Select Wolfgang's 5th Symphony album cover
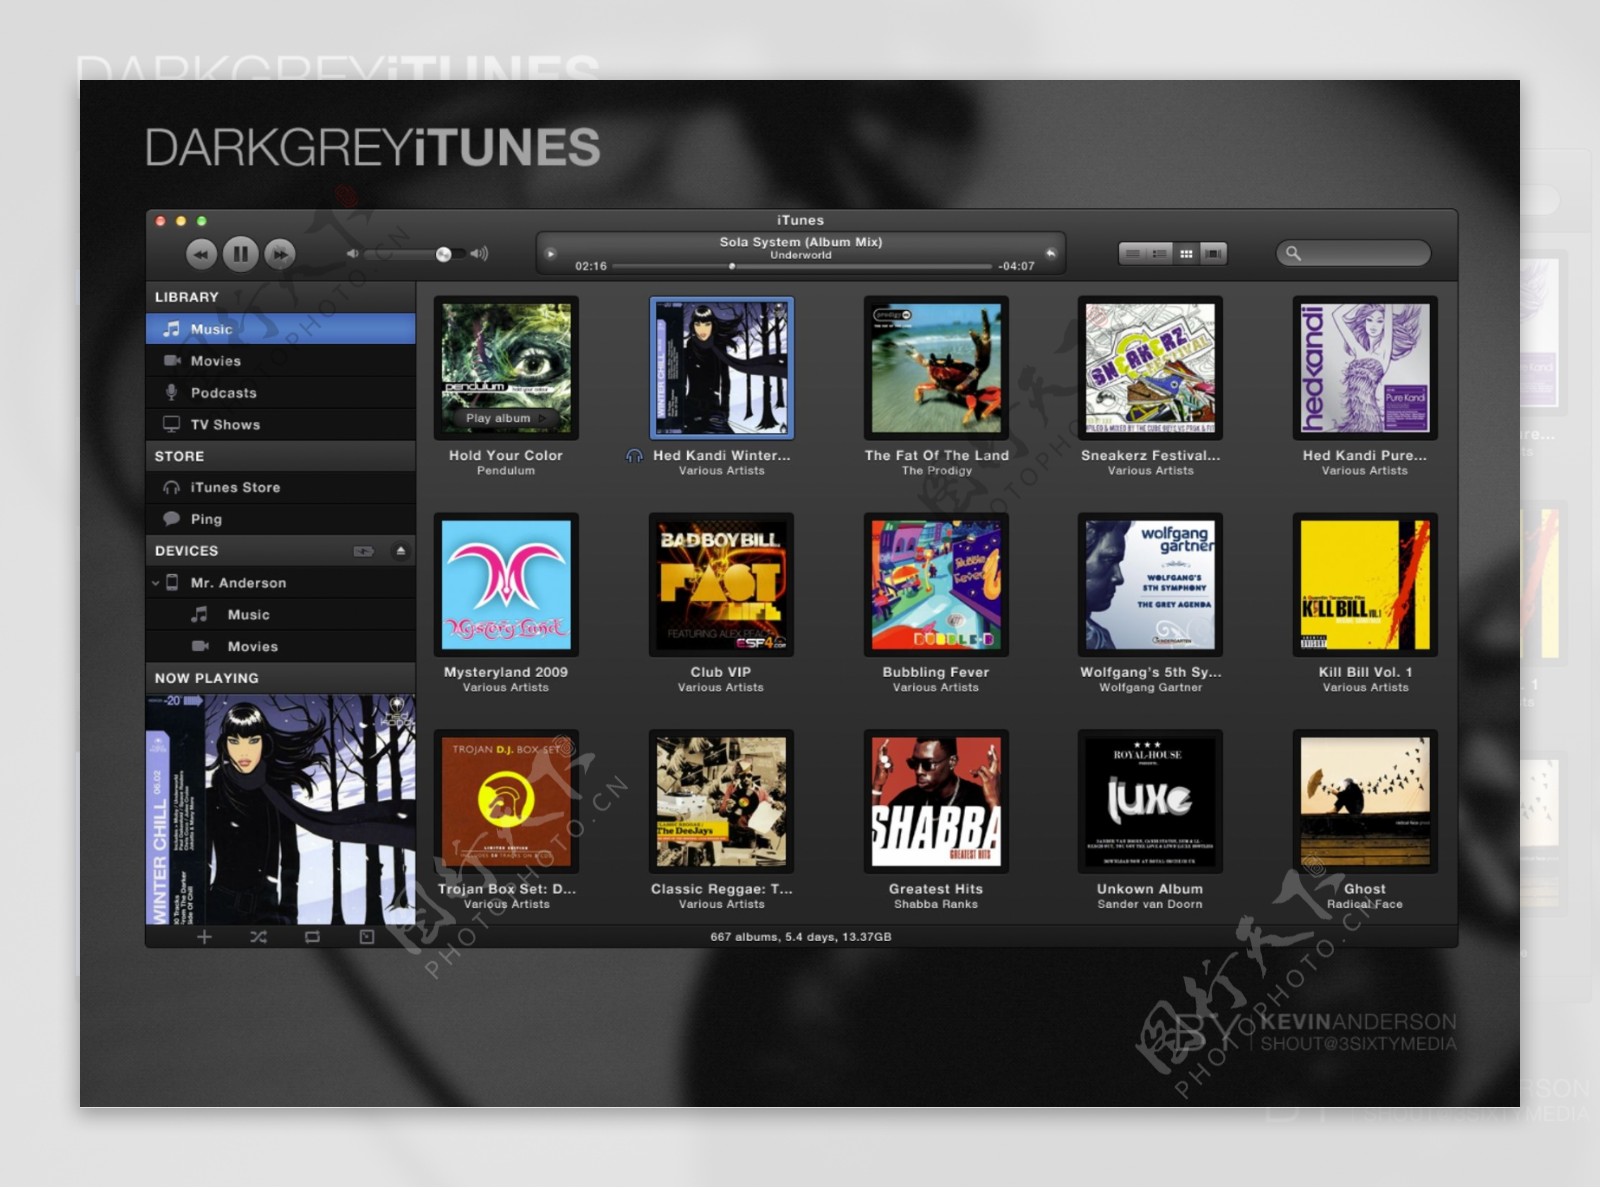 coord(1150,585)
